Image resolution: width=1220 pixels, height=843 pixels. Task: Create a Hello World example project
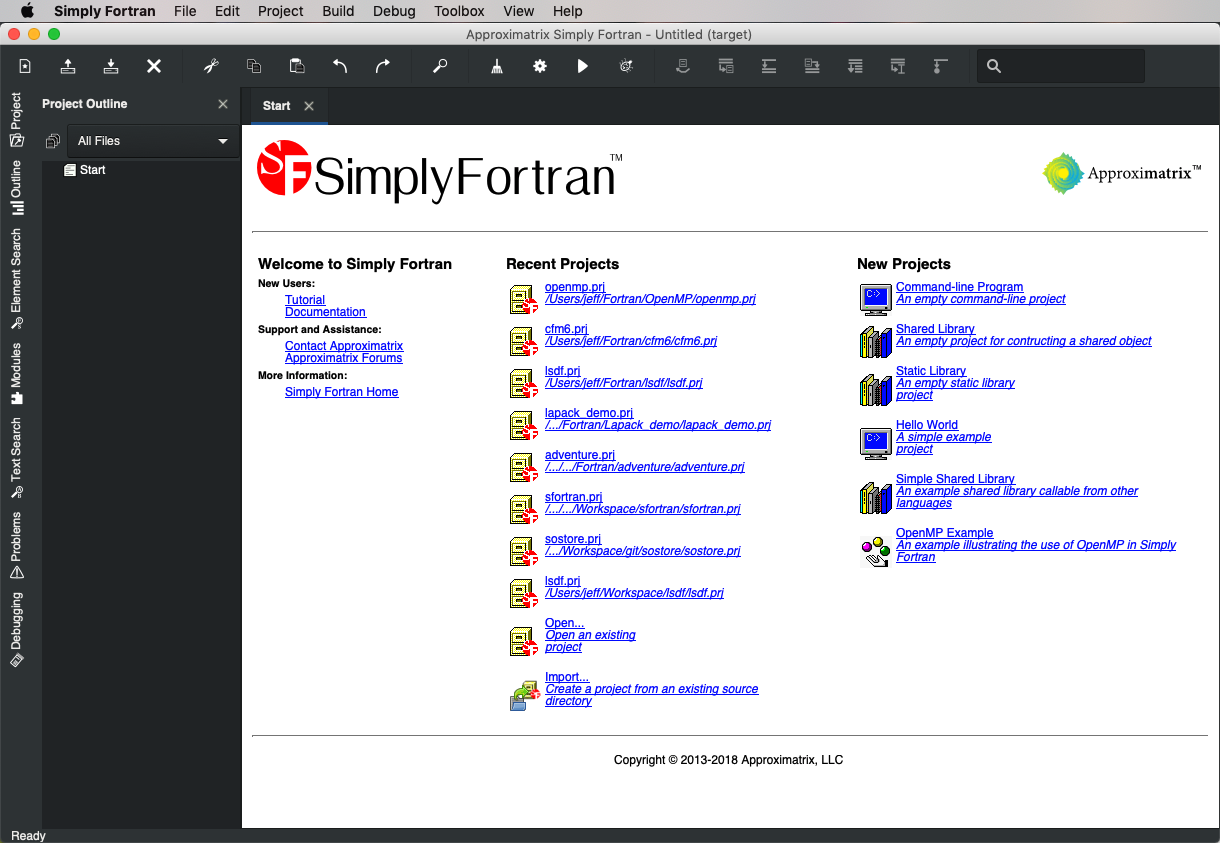click(x=927, y=425)
